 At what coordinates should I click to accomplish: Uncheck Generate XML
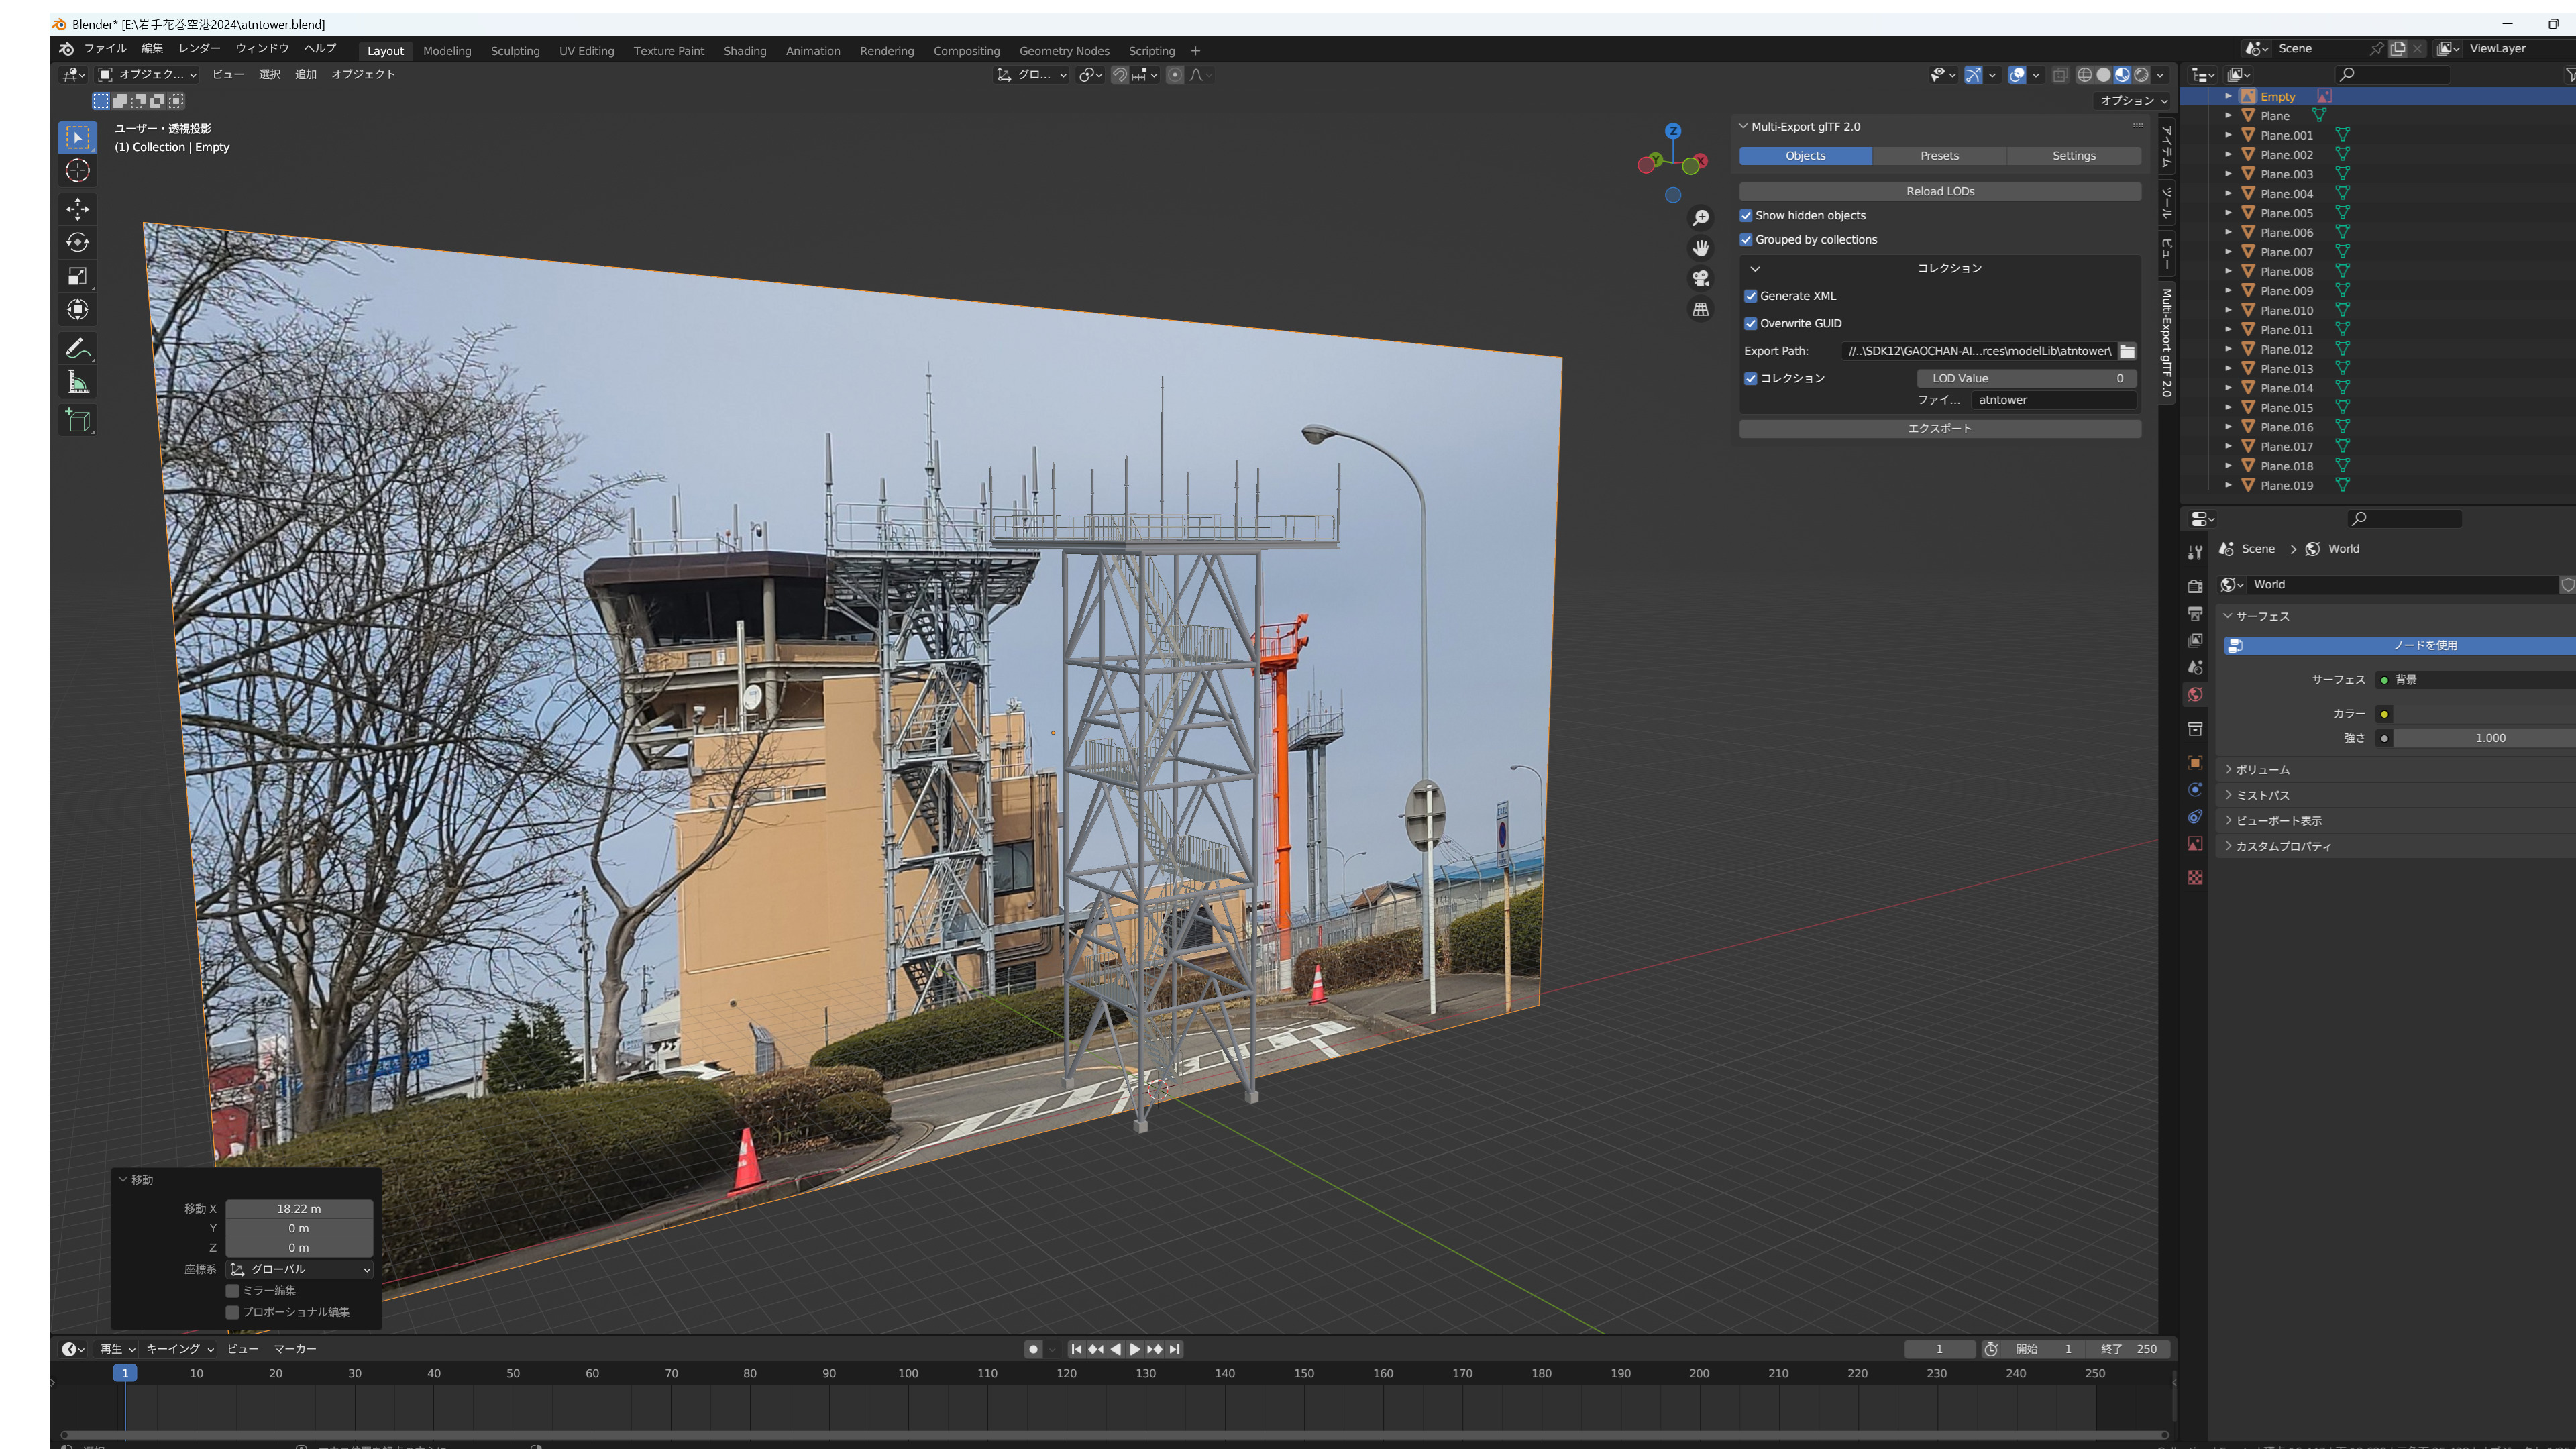coord(1751,296)
